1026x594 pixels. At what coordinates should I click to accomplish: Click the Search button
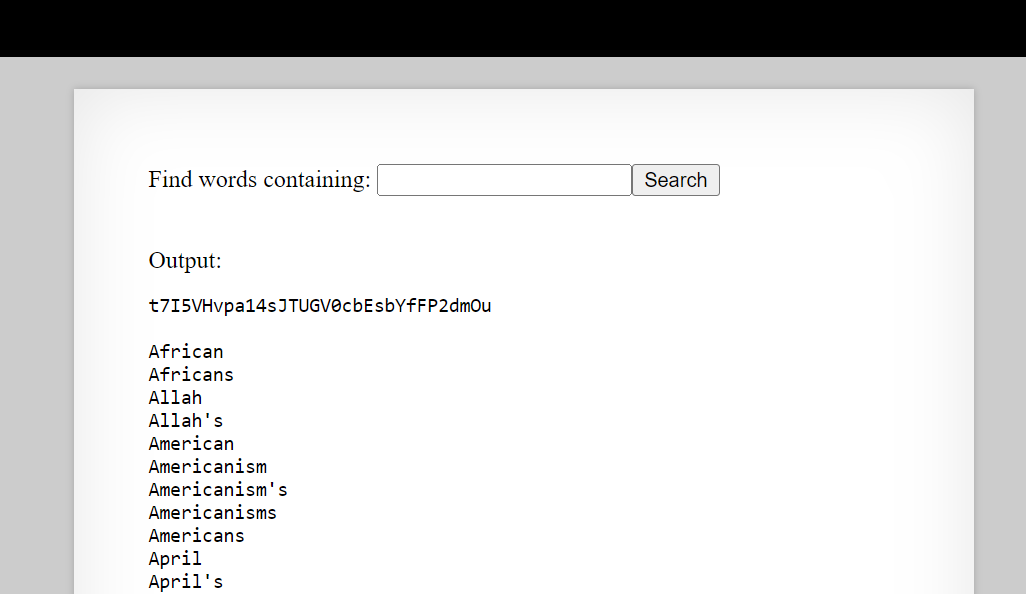675,180
